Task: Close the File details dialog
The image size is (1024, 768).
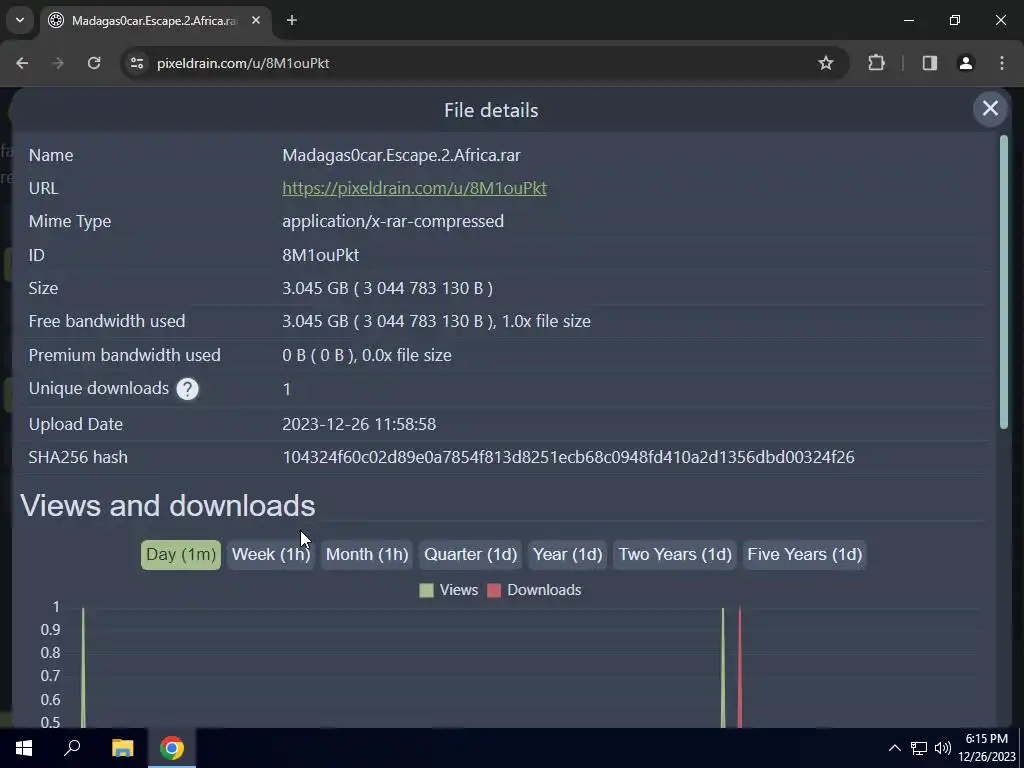Action: pyautogui.click(x=990, y=108)
